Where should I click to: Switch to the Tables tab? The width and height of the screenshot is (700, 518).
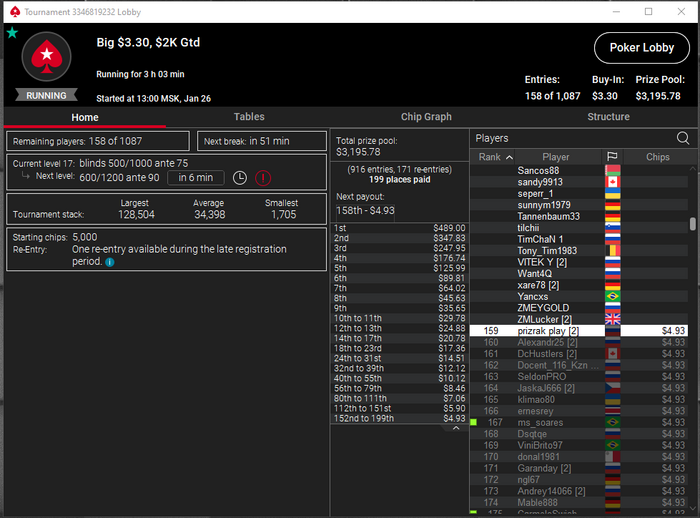(x=249, y=117)
